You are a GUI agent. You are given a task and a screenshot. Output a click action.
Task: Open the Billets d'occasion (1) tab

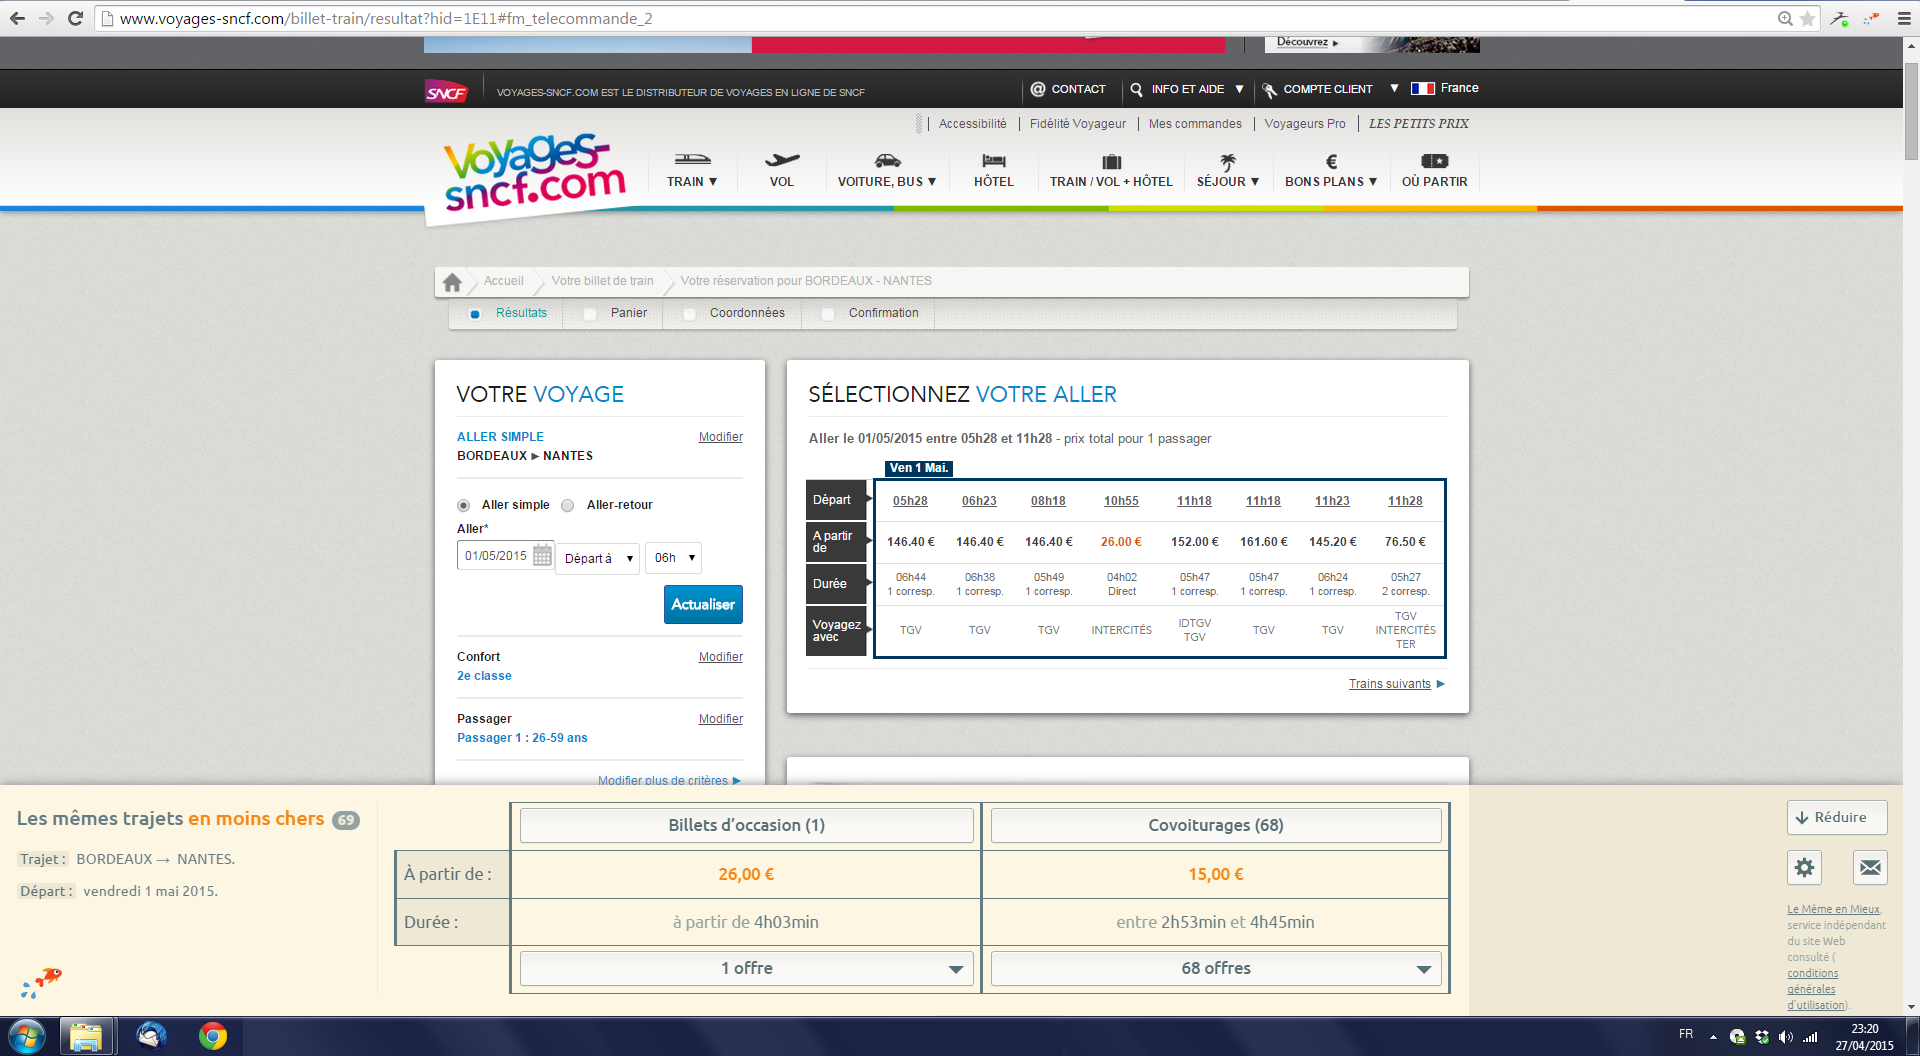click(746, 825)
